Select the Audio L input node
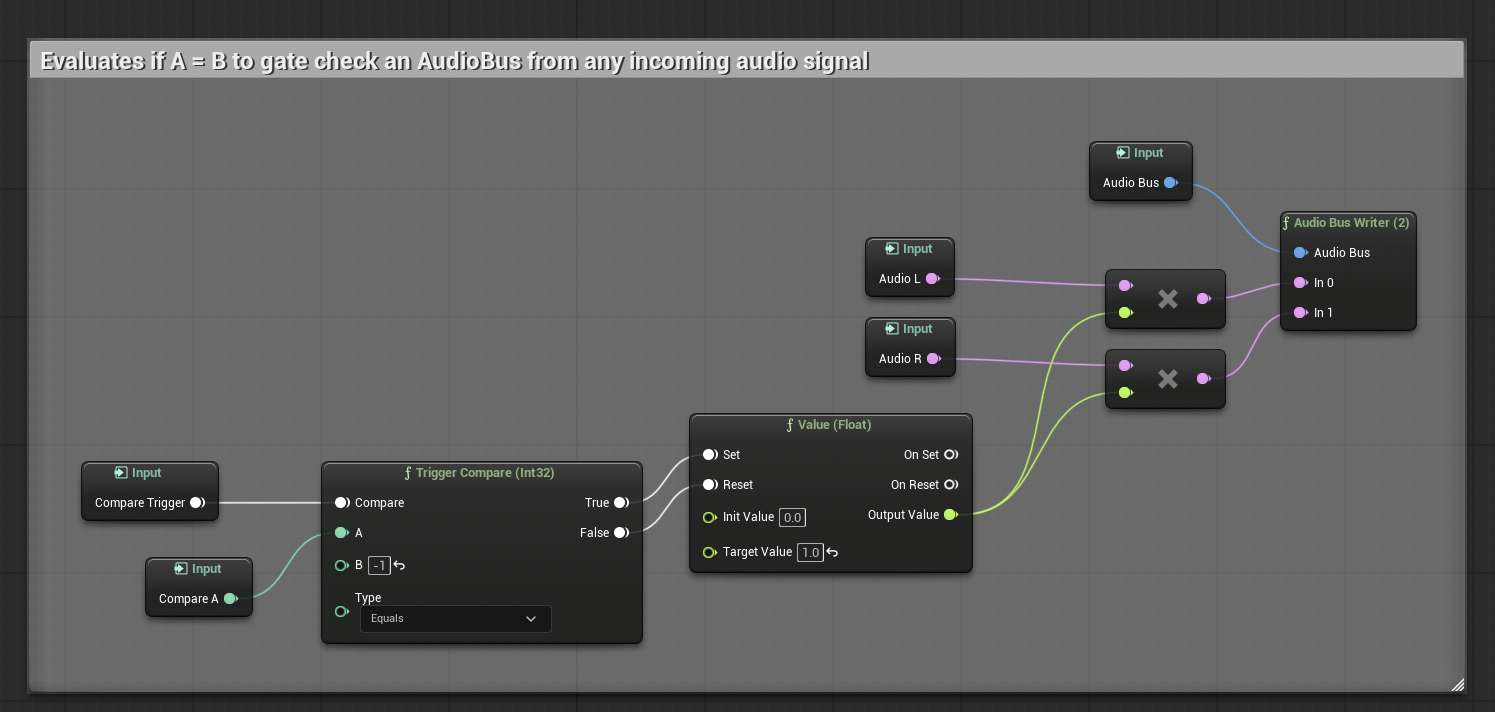Viewport: 1495px width, 712px height. tap(910, 267)
